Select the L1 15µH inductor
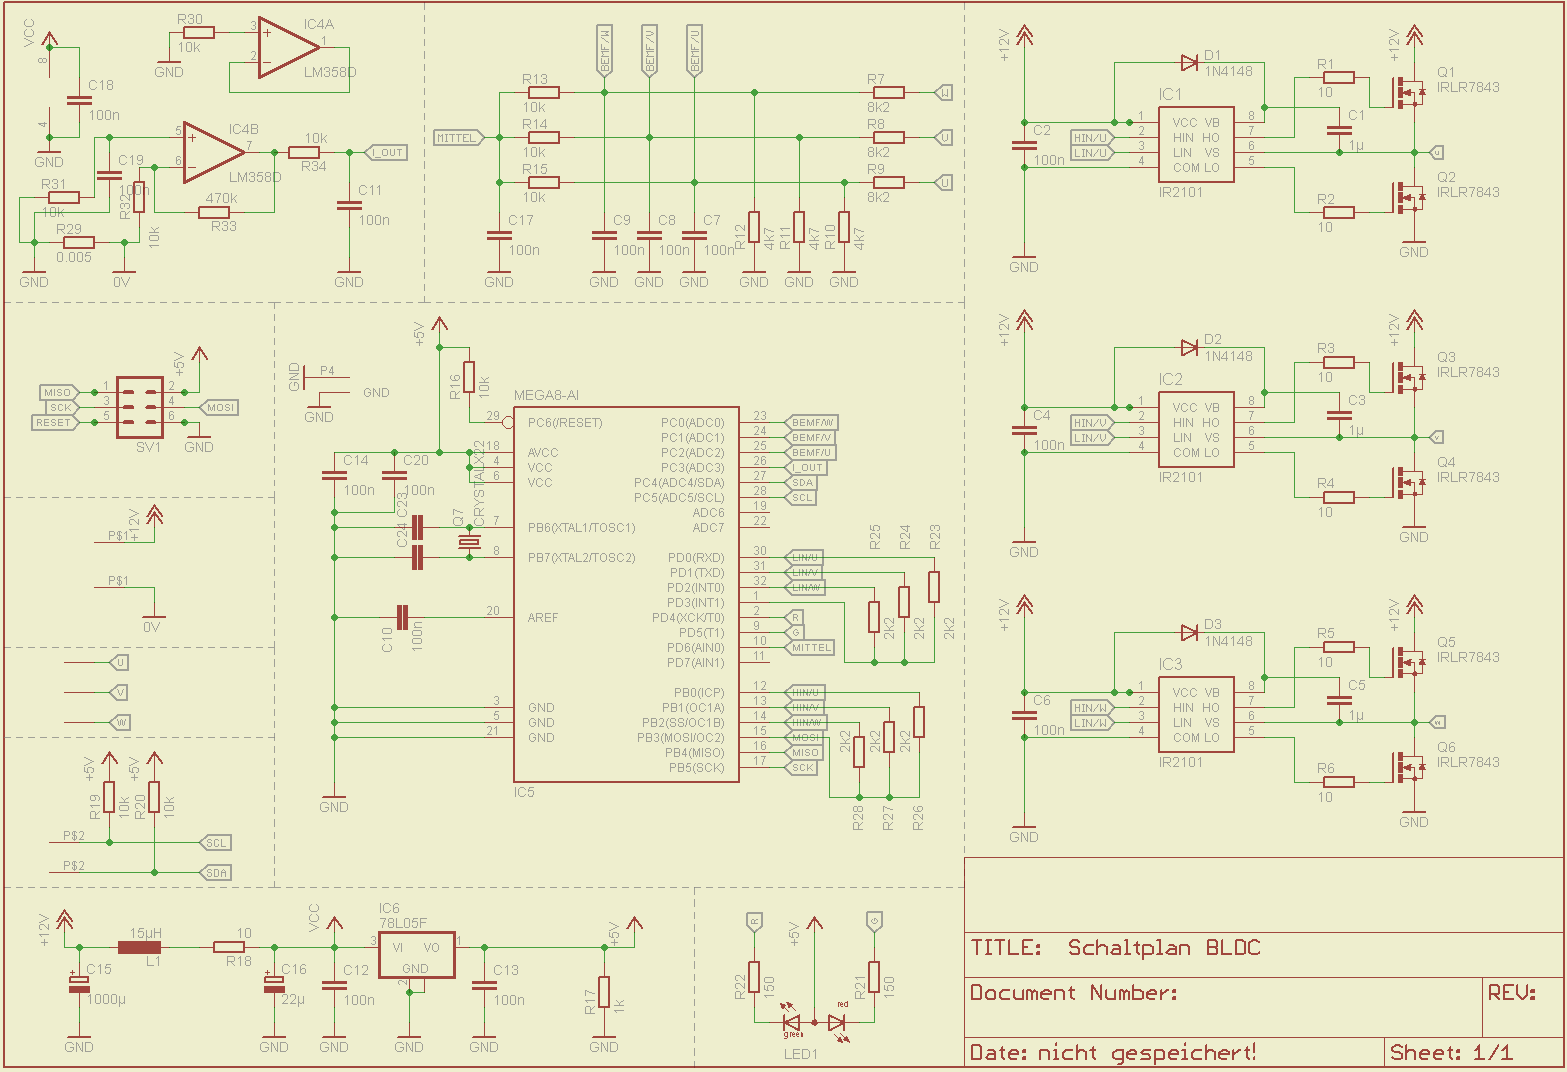The image size is (1567, 1072). pos(139,947)
